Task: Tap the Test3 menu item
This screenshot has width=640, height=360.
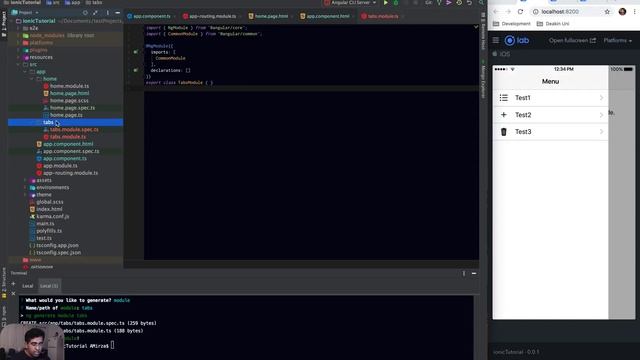Action: point(550,132)
